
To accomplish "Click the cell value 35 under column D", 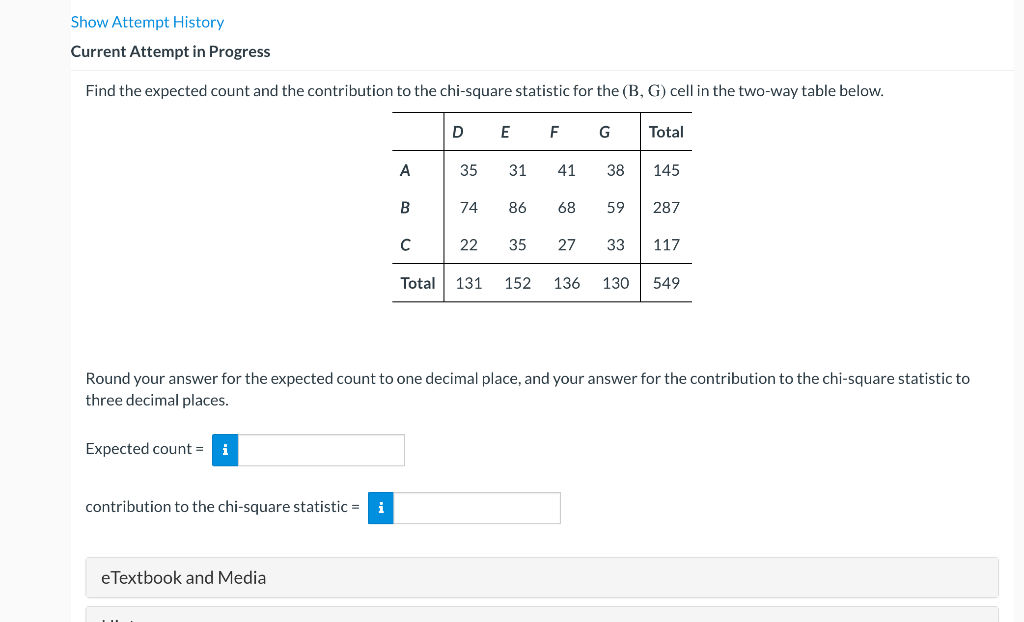I will [x=468, y=170].
